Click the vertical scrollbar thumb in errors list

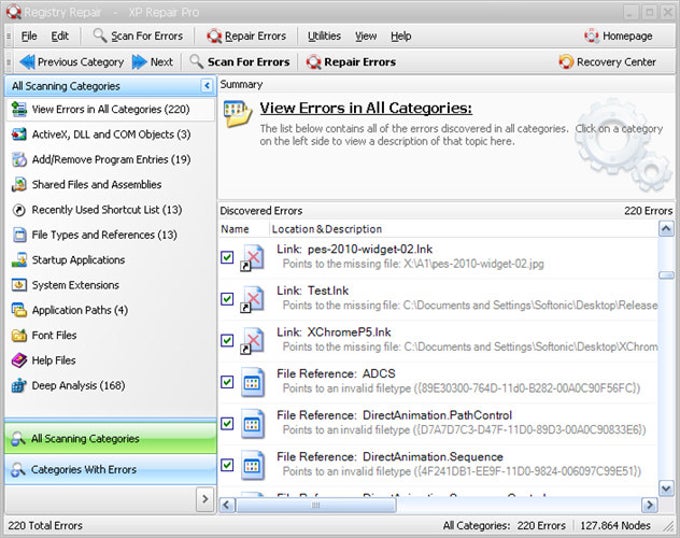[666, 275]
